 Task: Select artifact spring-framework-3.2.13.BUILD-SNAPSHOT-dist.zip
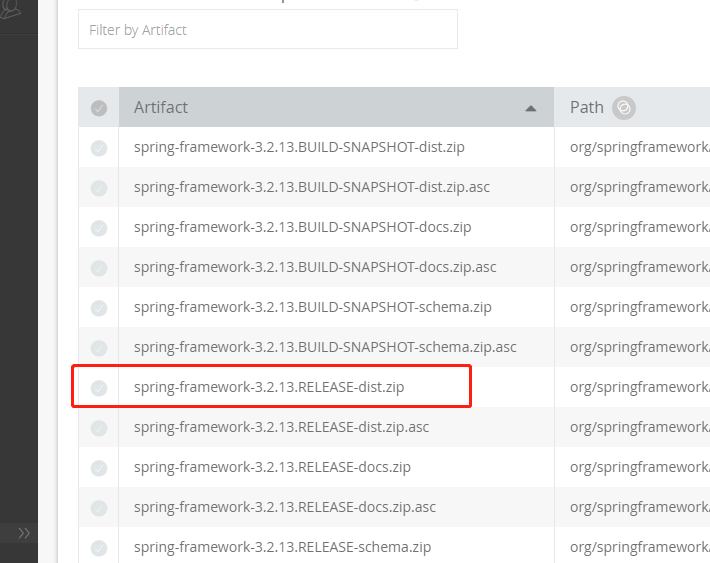299,147
